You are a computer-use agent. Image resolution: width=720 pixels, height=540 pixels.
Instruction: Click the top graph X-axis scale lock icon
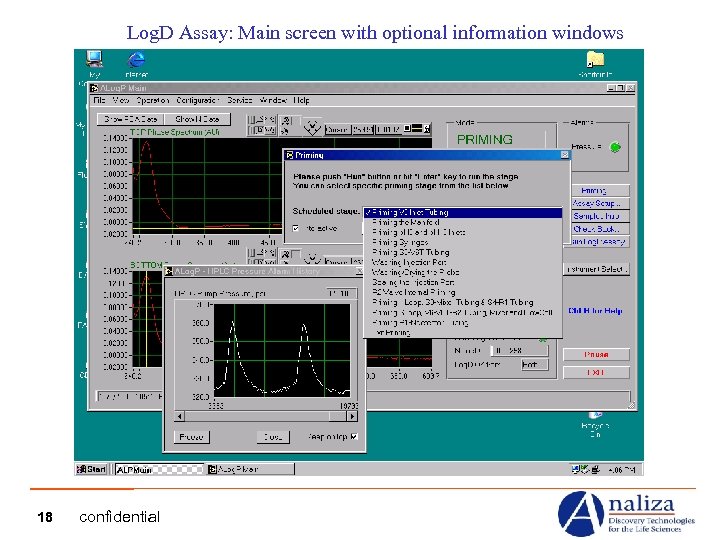click(252, 120)
